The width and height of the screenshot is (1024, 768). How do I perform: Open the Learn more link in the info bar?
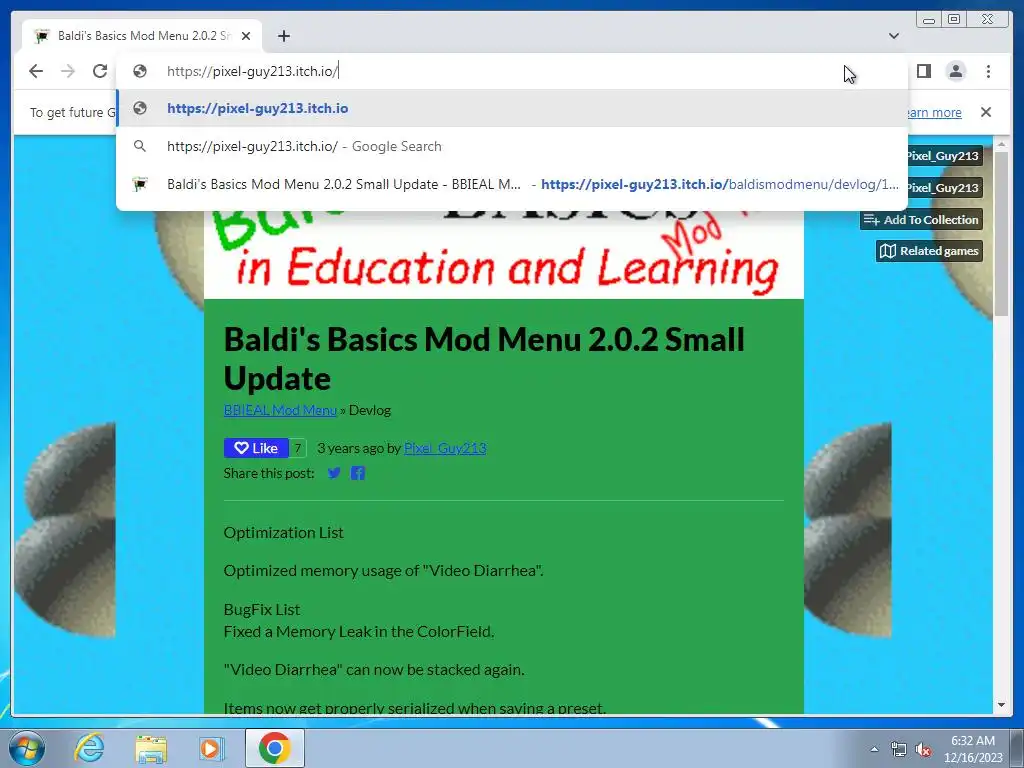tap(933, 112)
